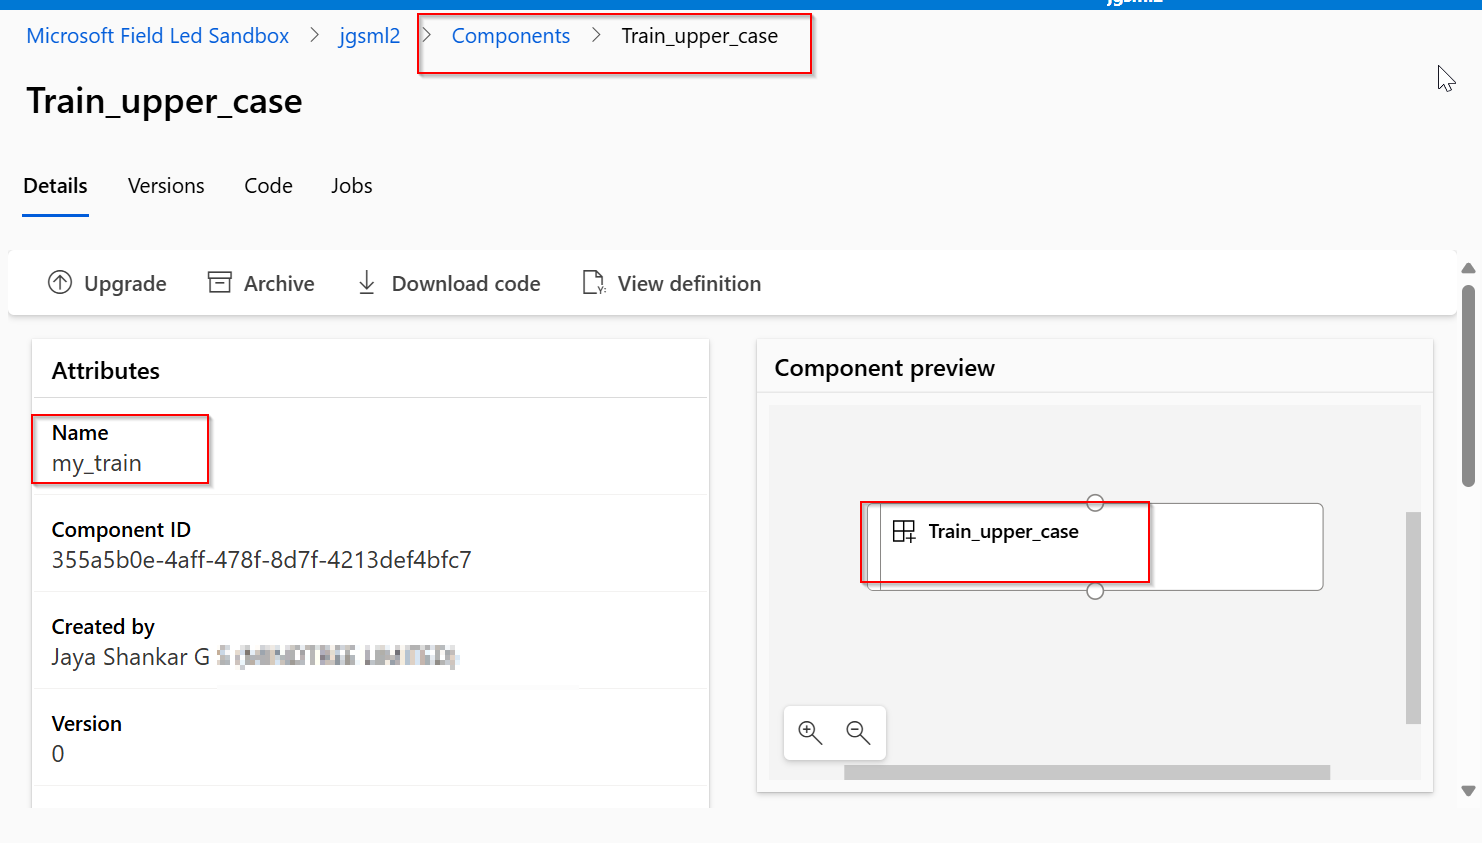Select the Created by Jaya Shankar text
This screenshot has height=843, width=1482.
(x=131, y=657)
